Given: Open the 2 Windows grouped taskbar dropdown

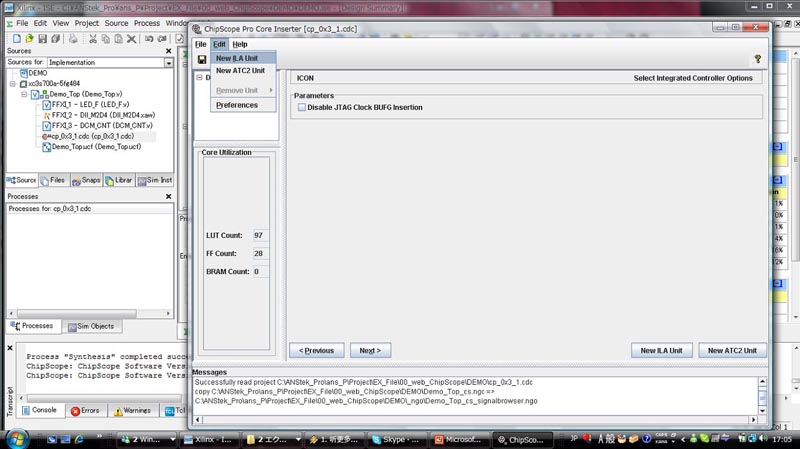Looking at the screenshot, I should (x=172, y=439).
